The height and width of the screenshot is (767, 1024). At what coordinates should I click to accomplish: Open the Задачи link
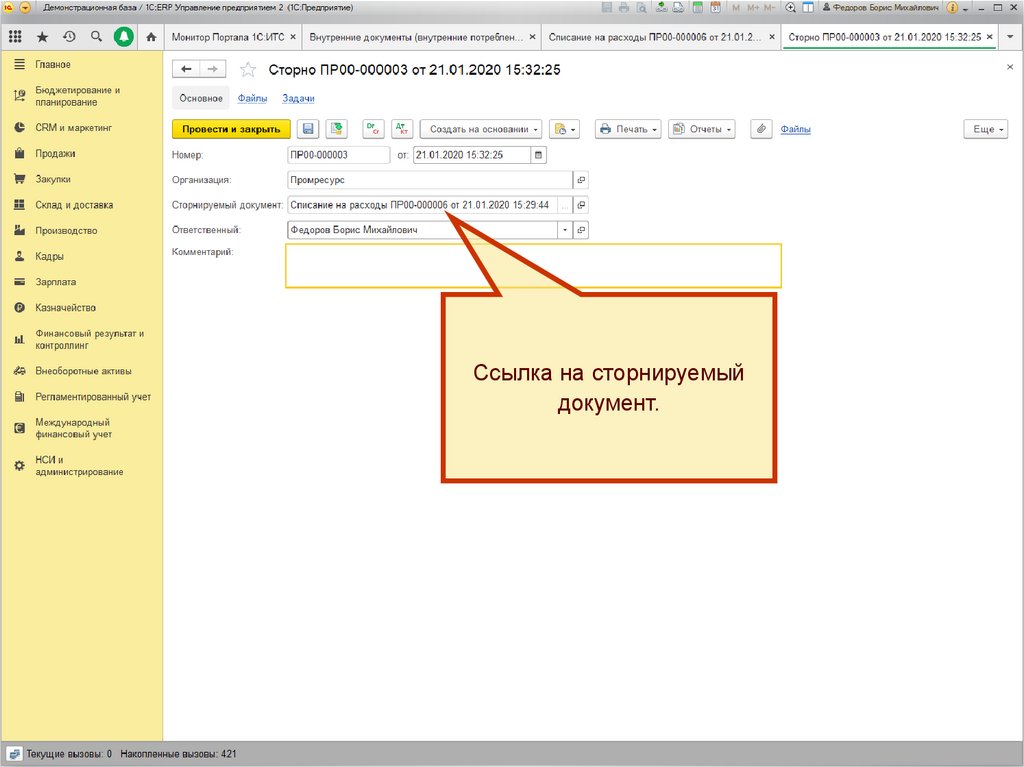point(298,99)
